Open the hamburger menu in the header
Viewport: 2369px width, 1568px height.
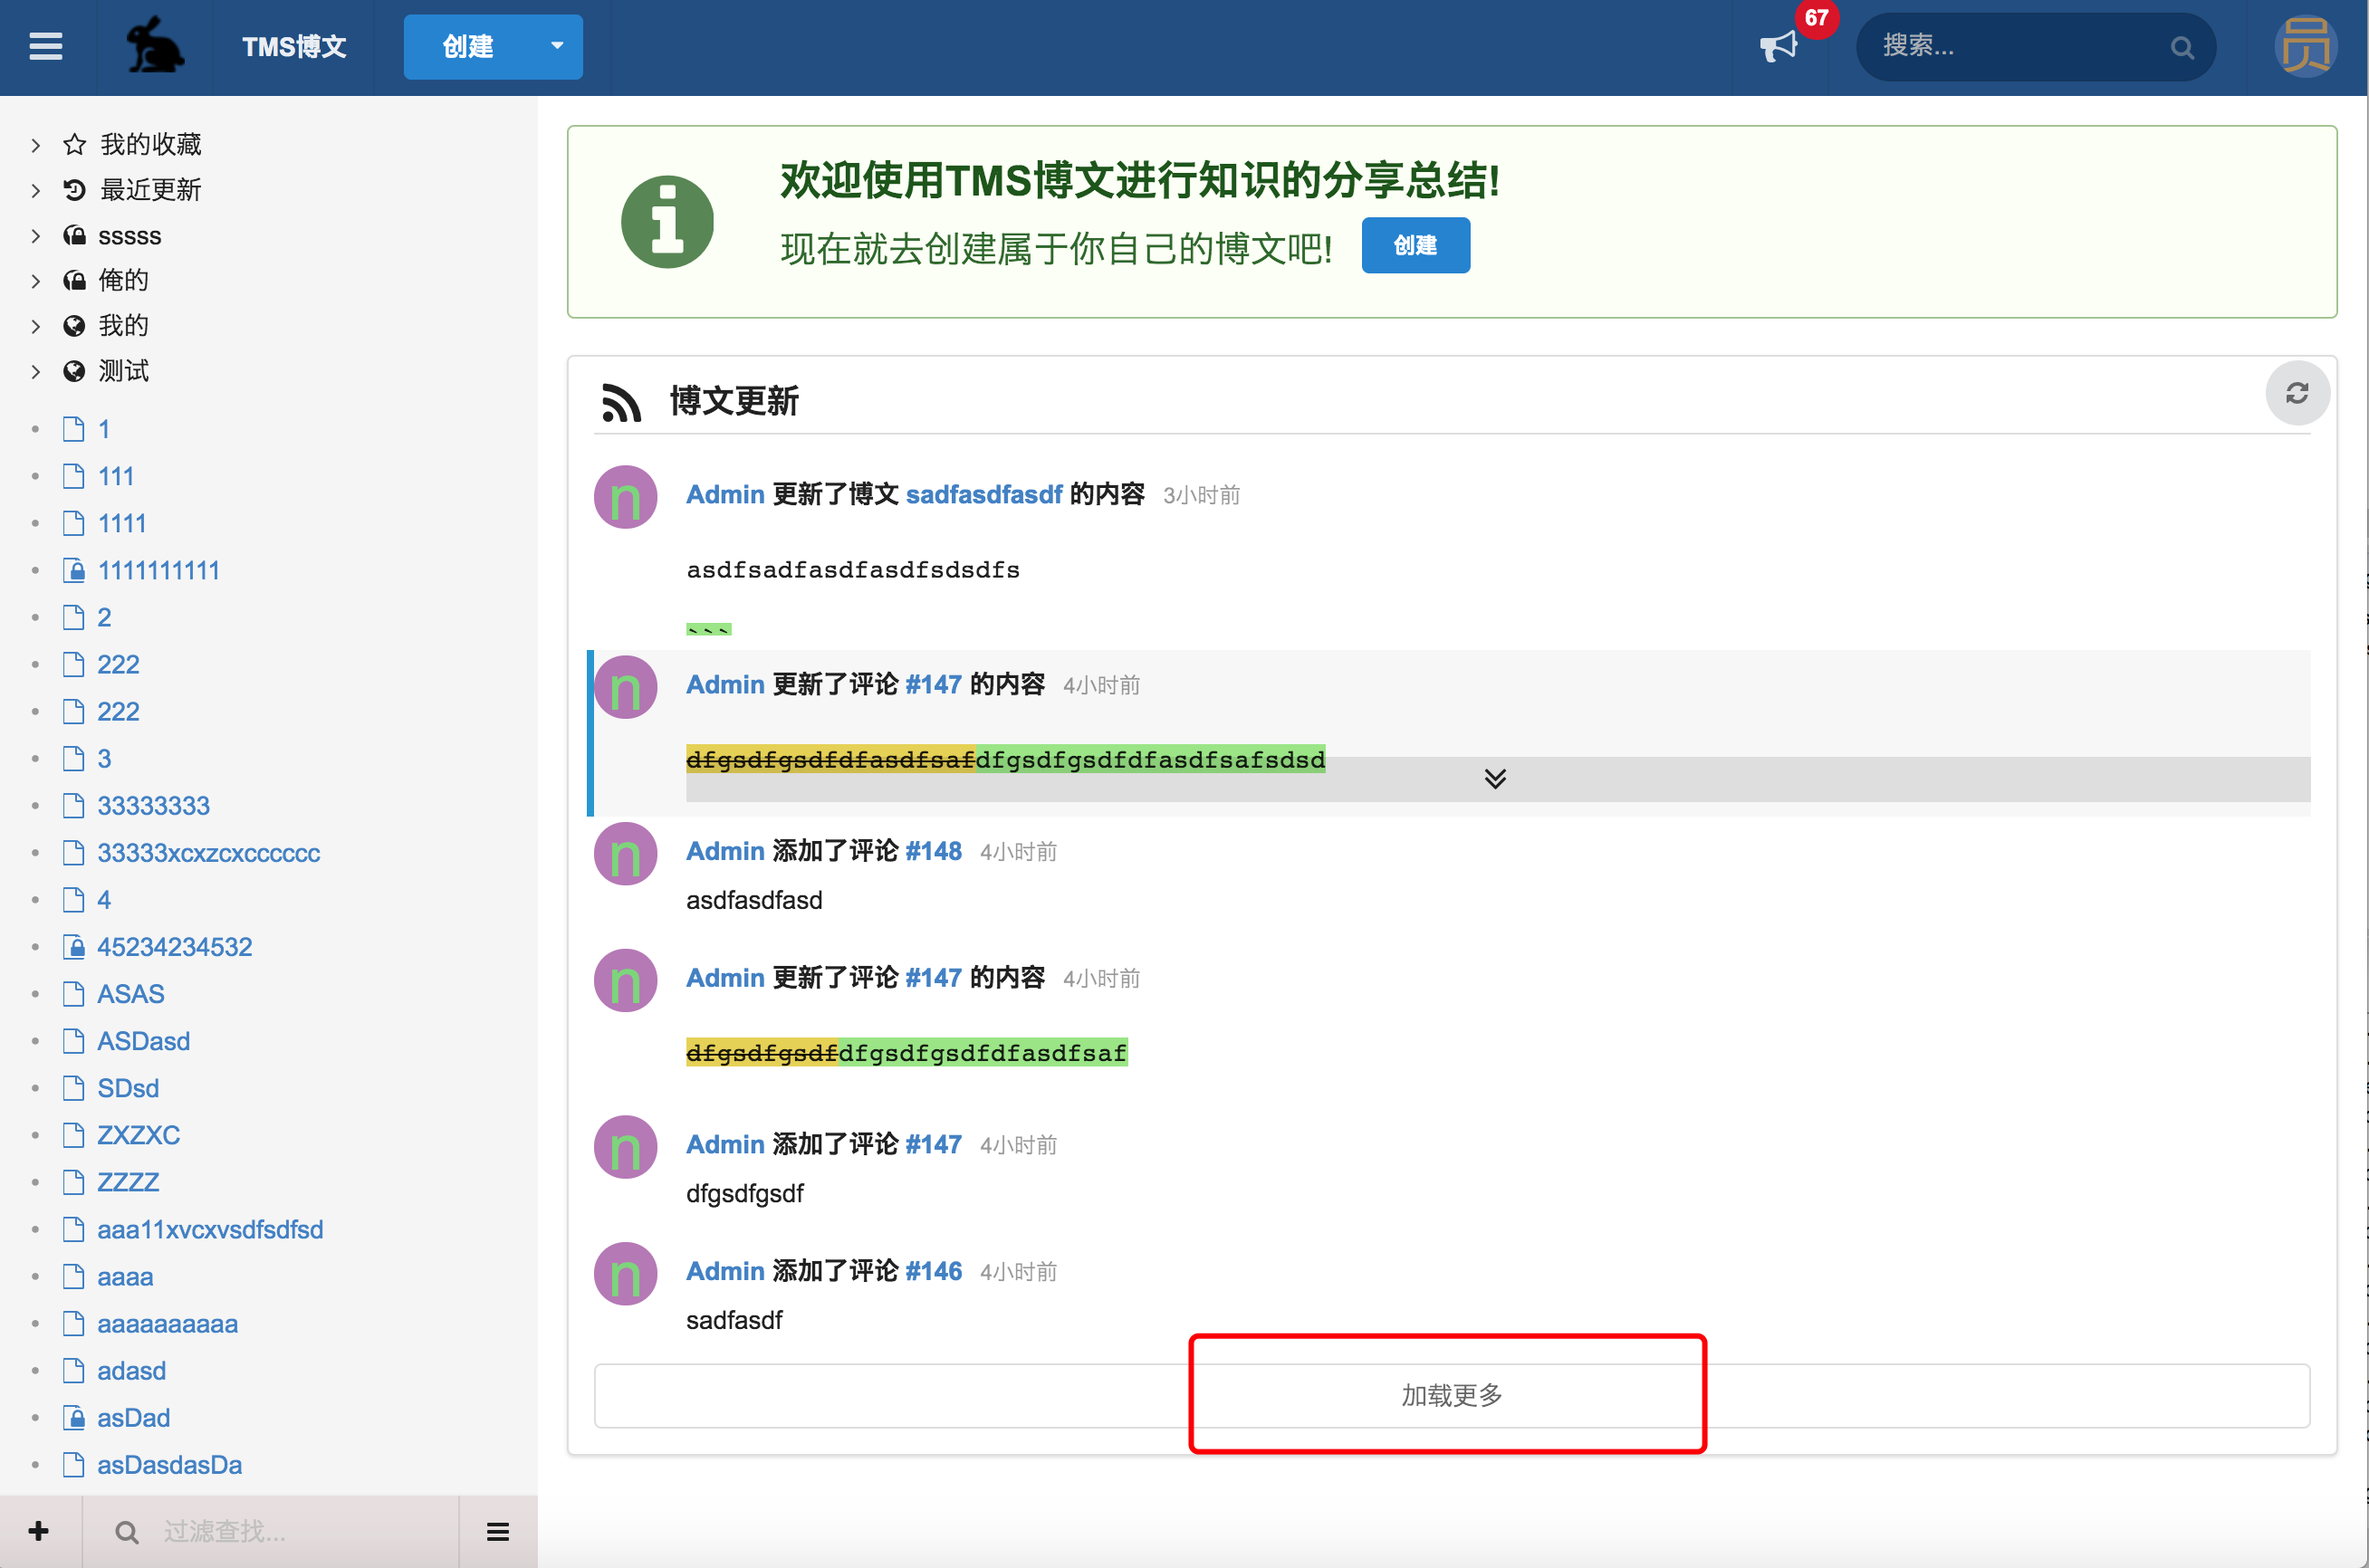(x=46, y=46)
